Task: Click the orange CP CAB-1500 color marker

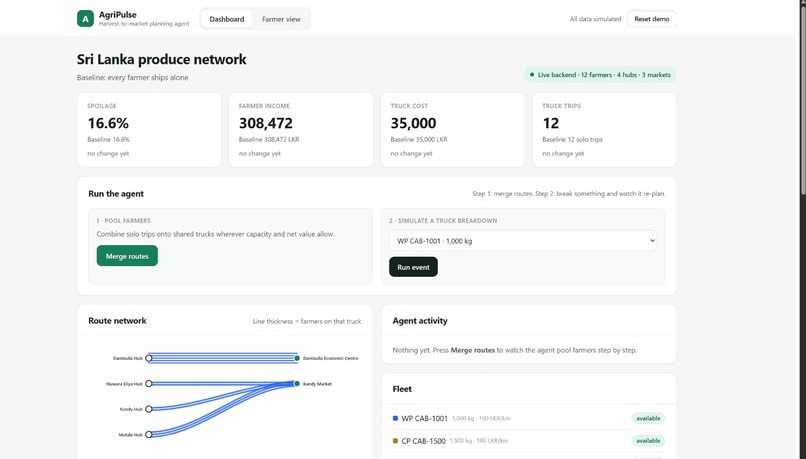Action: point(395,441)
